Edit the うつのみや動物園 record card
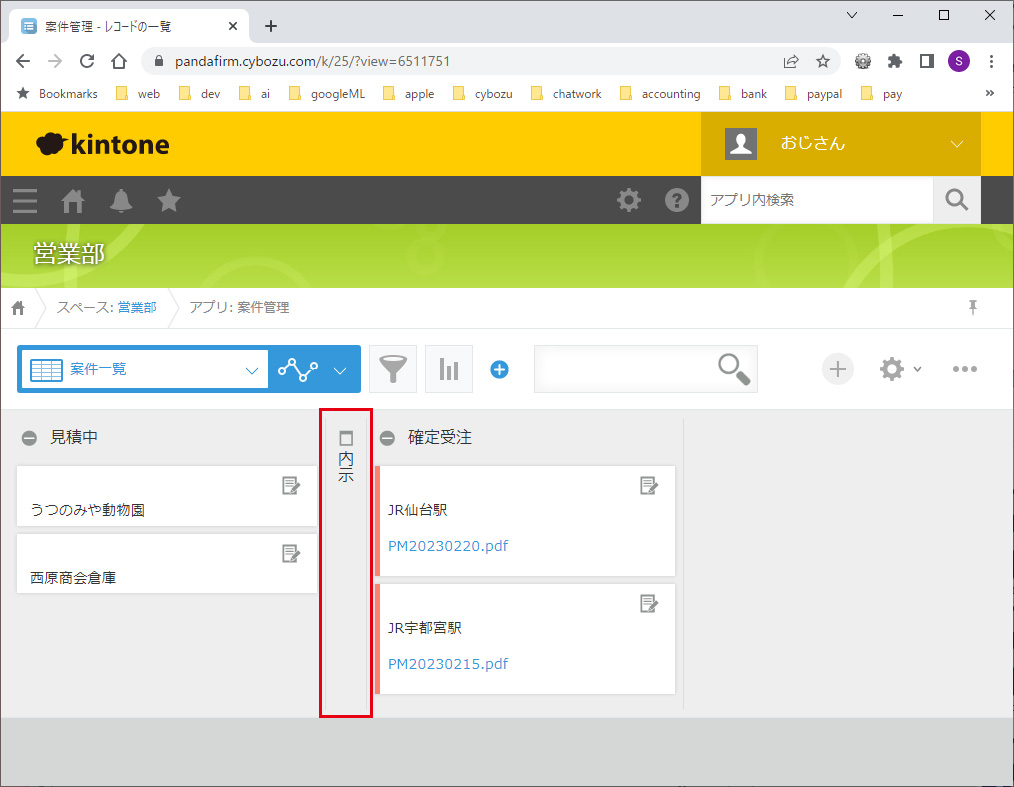1014x787 pixels. pos(291,486)
